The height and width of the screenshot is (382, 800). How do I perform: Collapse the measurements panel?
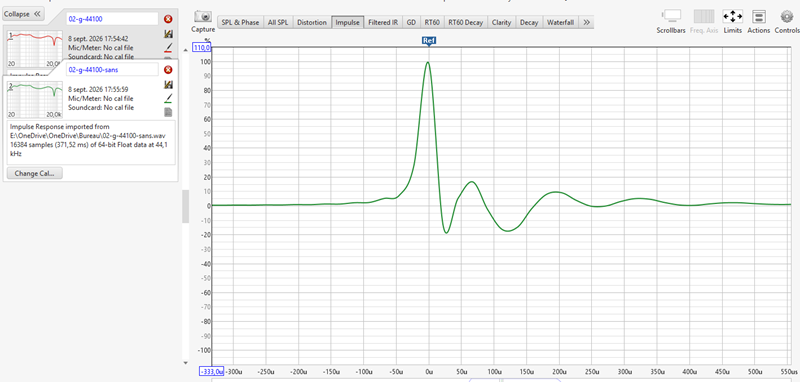(x=22, y=14)
